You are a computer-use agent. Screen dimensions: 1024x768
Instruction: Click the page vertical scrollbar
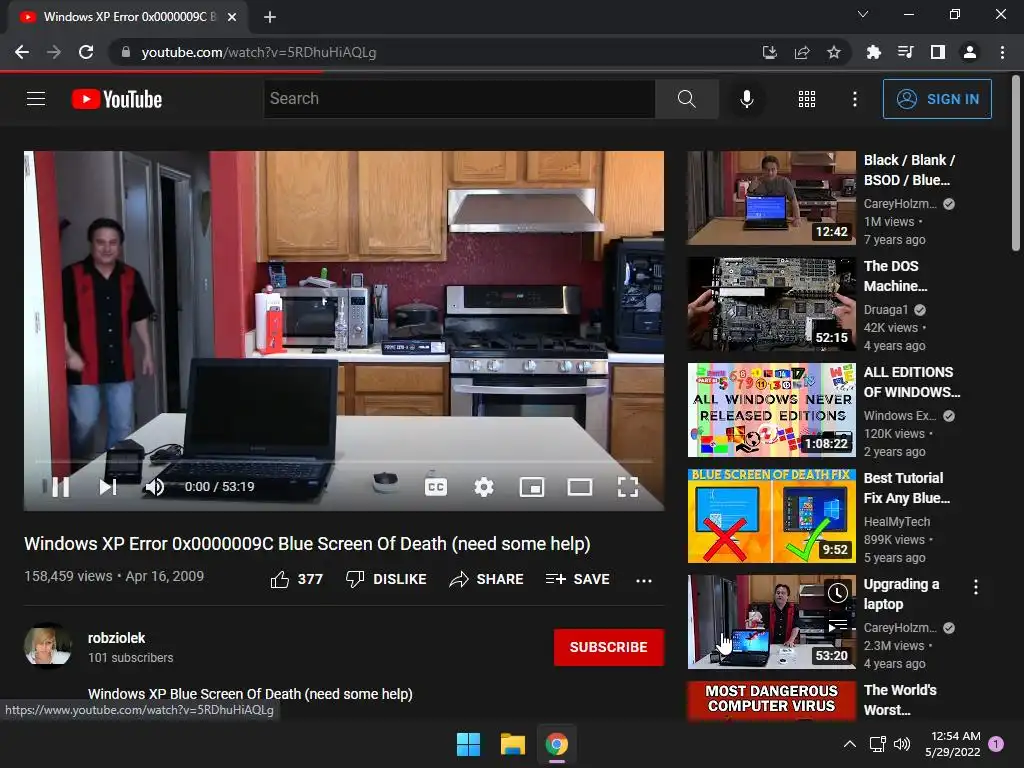[x=1016, y=163]
